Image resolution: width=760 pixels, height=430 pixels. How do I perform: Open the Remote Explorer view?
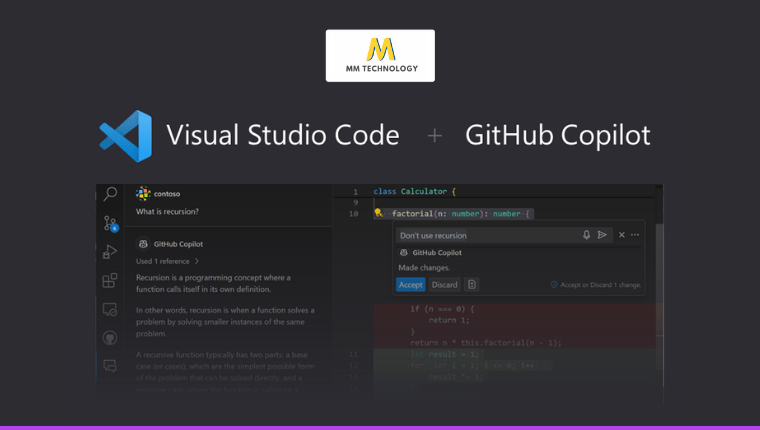[110, 309]
